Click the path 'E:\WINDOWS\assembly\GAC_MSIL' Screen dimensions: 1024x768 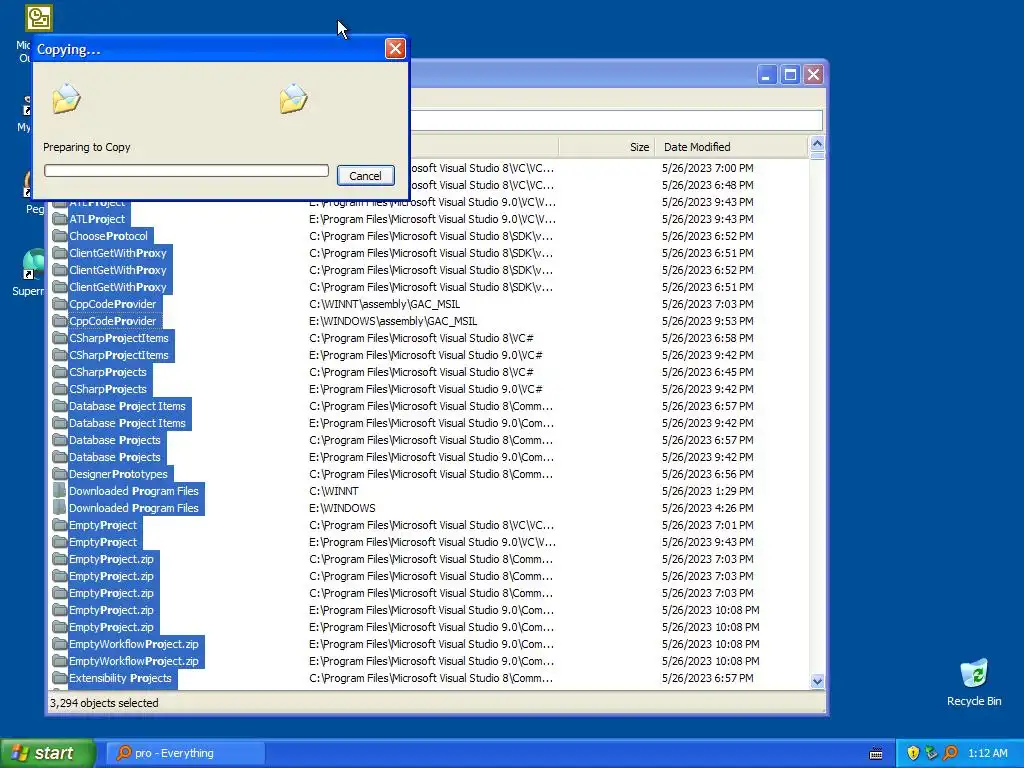click(393, 321)
